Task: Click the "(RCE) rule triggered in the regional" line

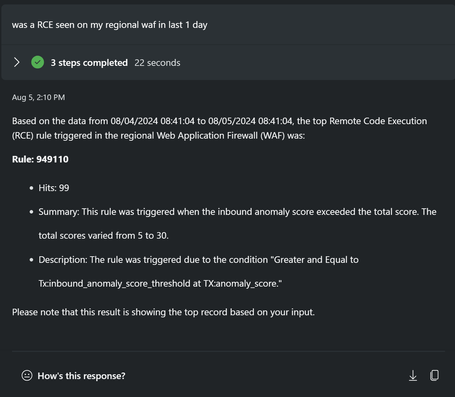Action: 158,136
